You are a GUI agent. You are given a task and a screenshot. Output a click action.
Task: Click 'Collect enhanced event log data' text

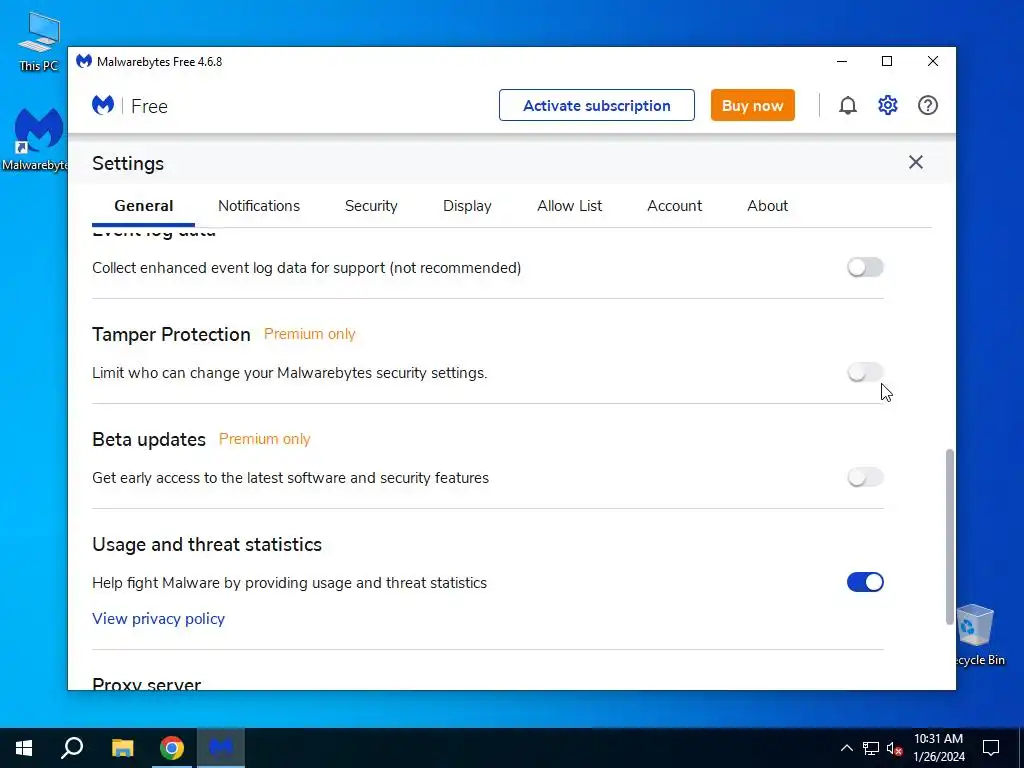[x=306, y=268]
